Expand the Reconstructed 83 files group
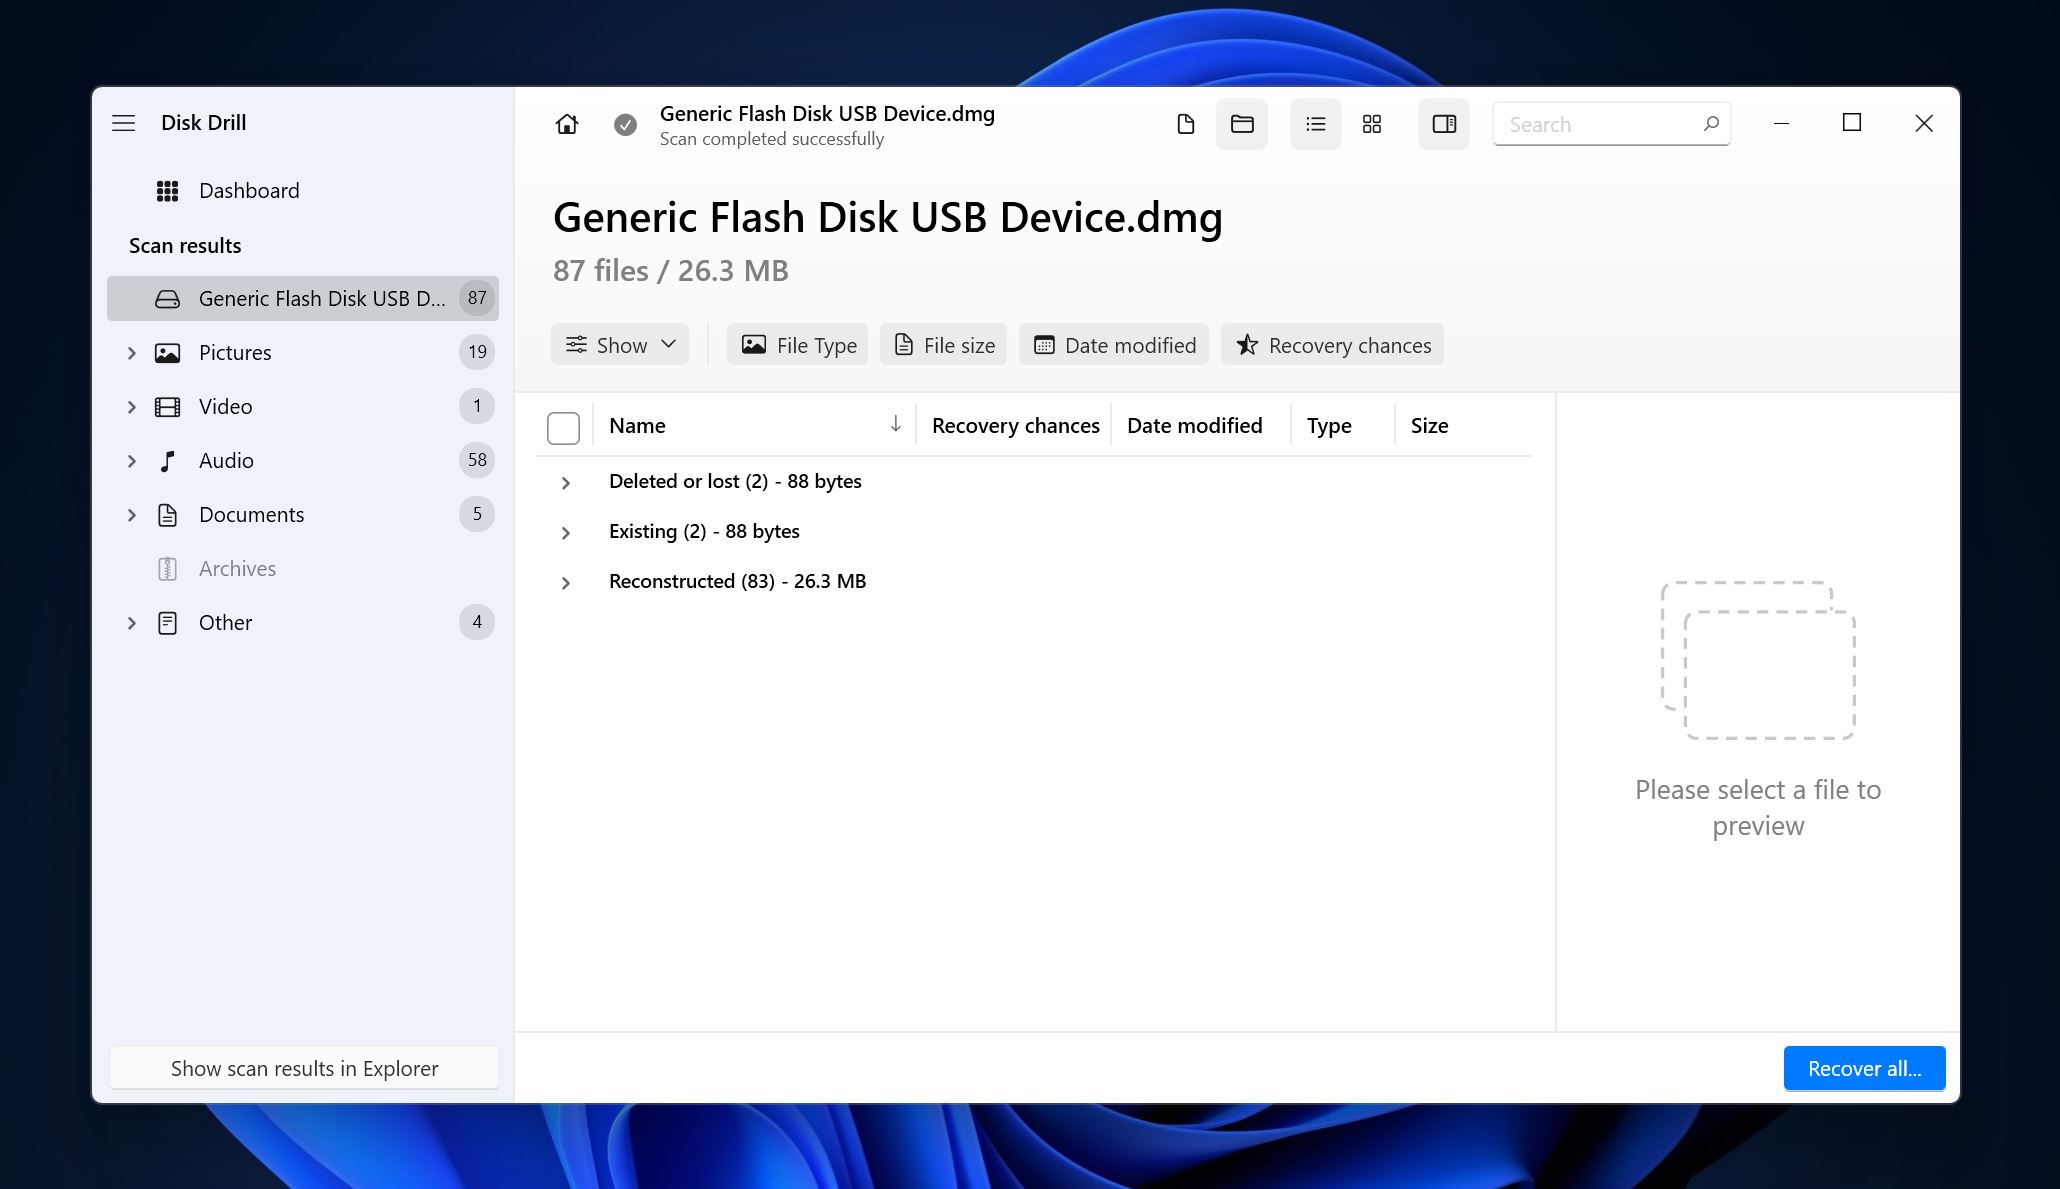The height and width of the screenshot is (1189, 2060). (566, 580)
